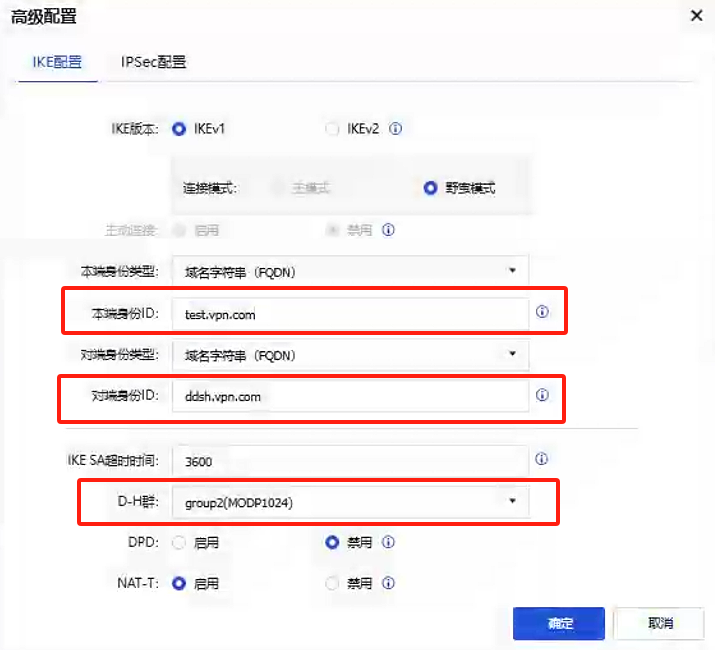Click IKE SA超时时间 field showing 3600
Viewport: 715px width, 650px height.
350,461
